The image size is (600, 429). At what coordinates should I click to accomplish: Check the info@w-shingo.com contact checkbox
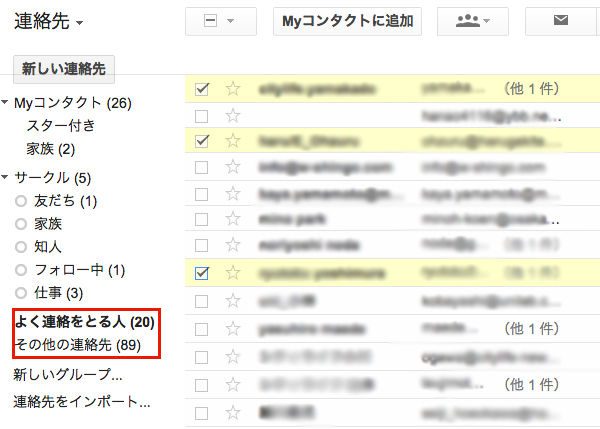pyautogui.click(x=203, y=166)
